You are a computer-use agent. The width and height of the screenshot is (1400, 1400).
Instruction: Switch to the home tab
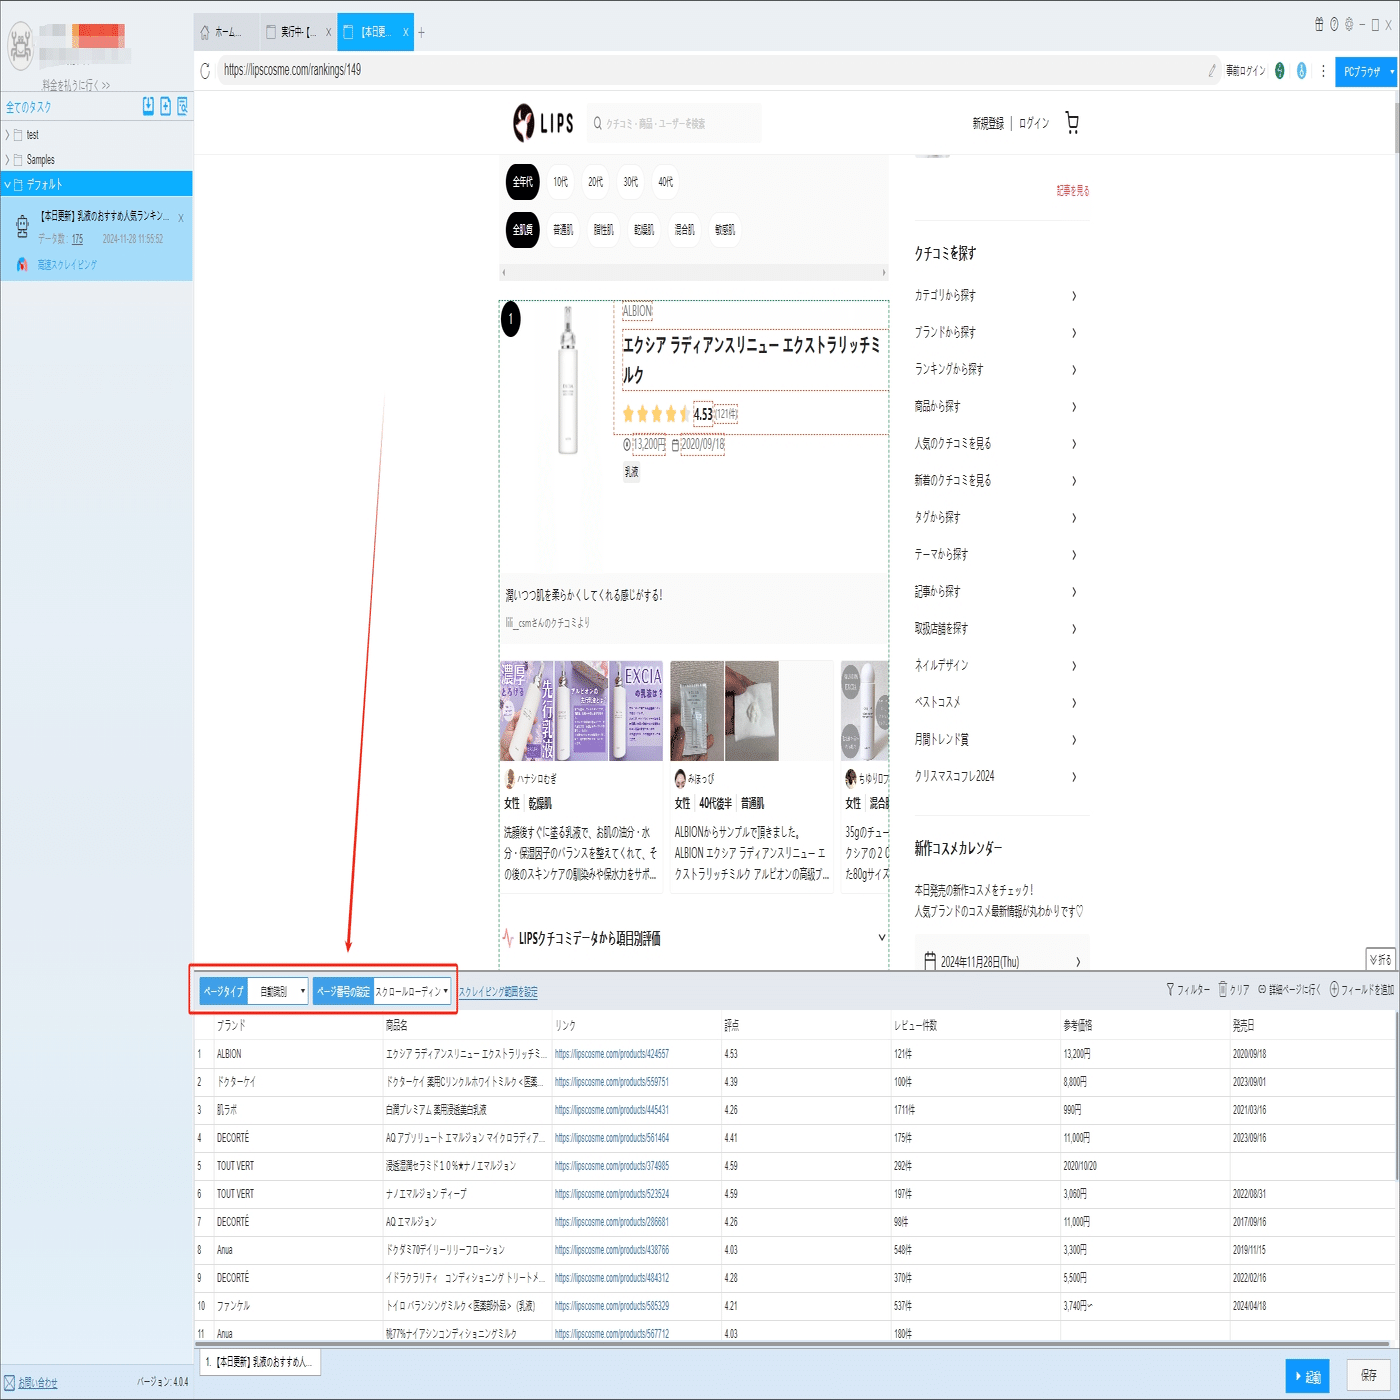[226, 32]
